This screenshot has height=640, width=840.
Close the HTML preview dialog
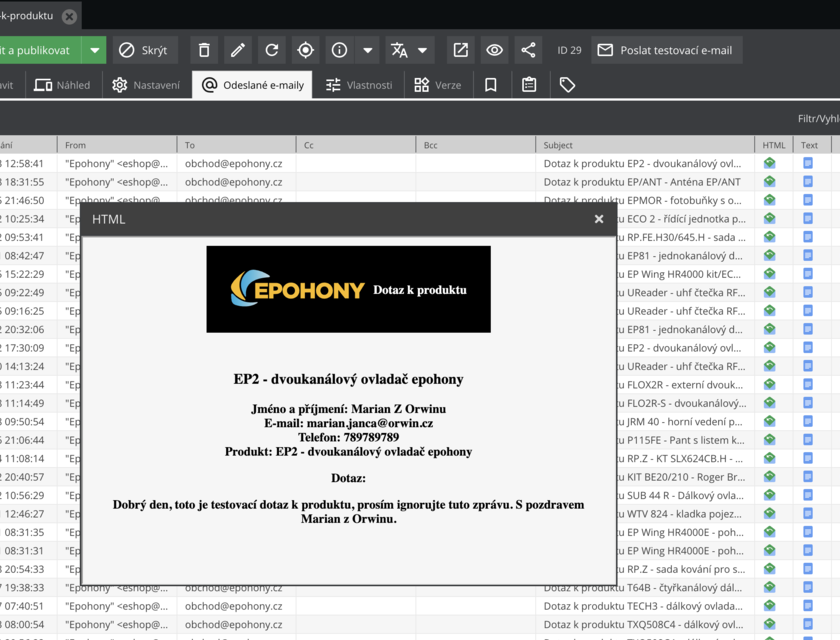[x=598, y=219]
